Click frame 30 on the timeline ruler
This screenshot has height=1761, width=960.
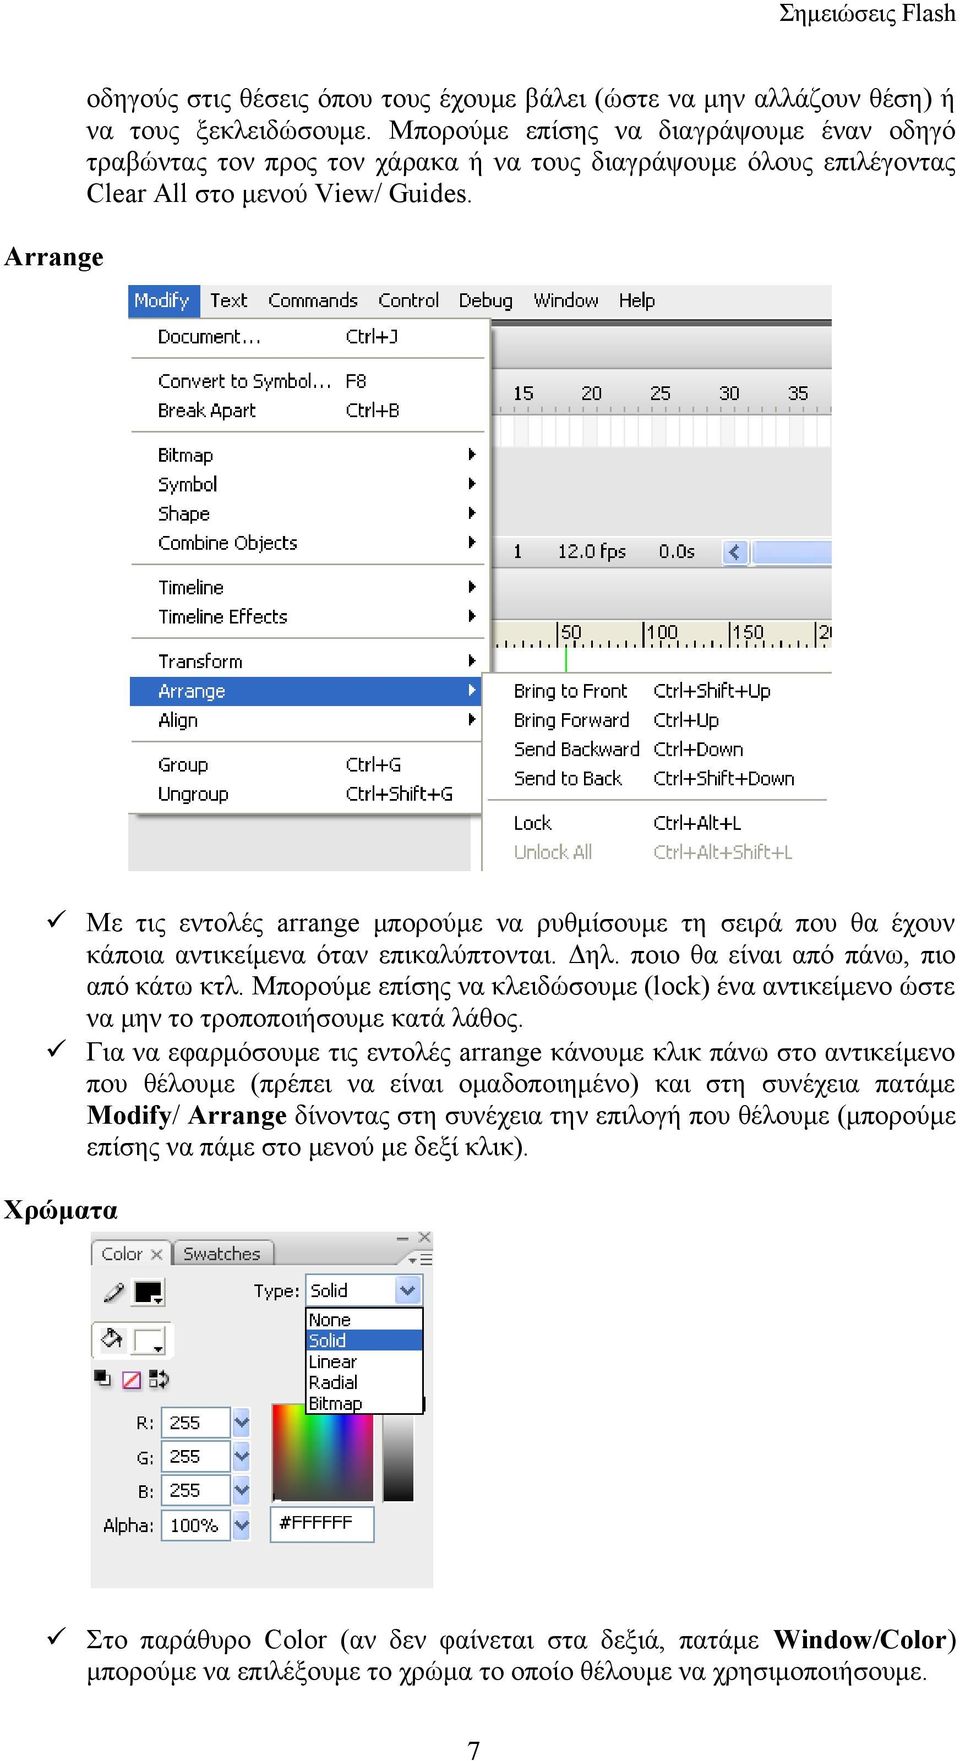[x=729, y=393]
